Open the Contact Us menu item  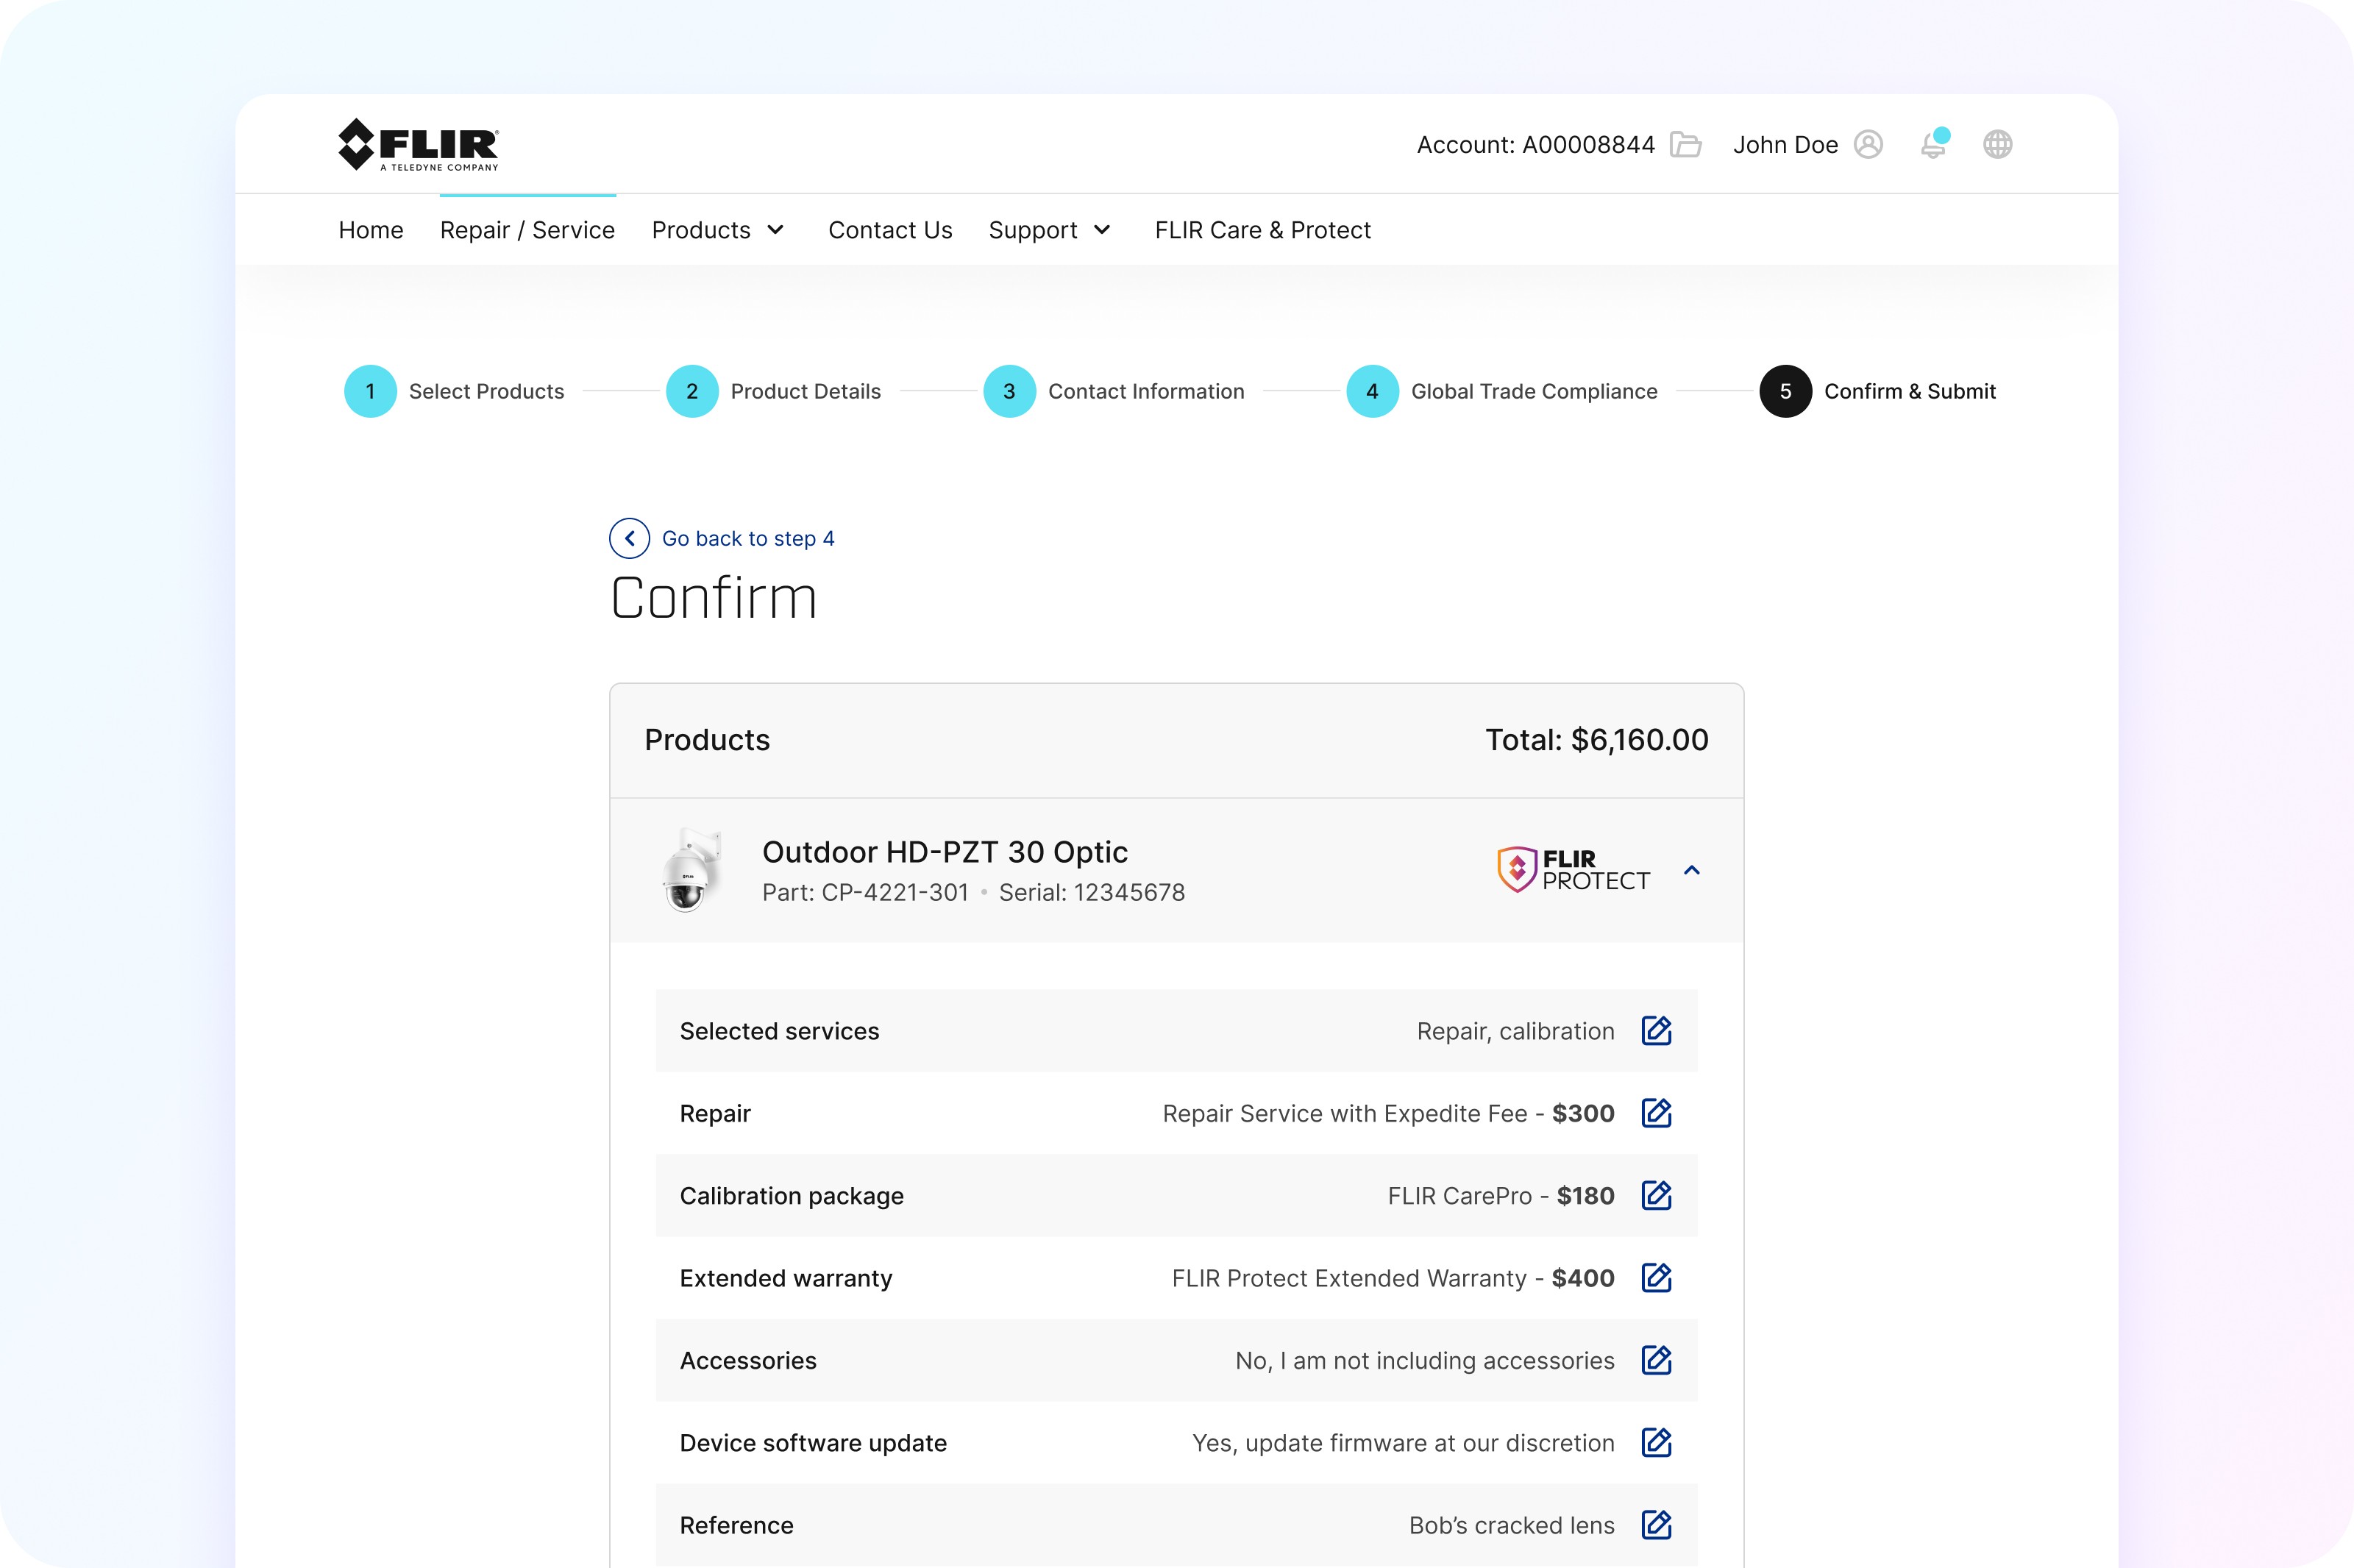pos(890,230)
